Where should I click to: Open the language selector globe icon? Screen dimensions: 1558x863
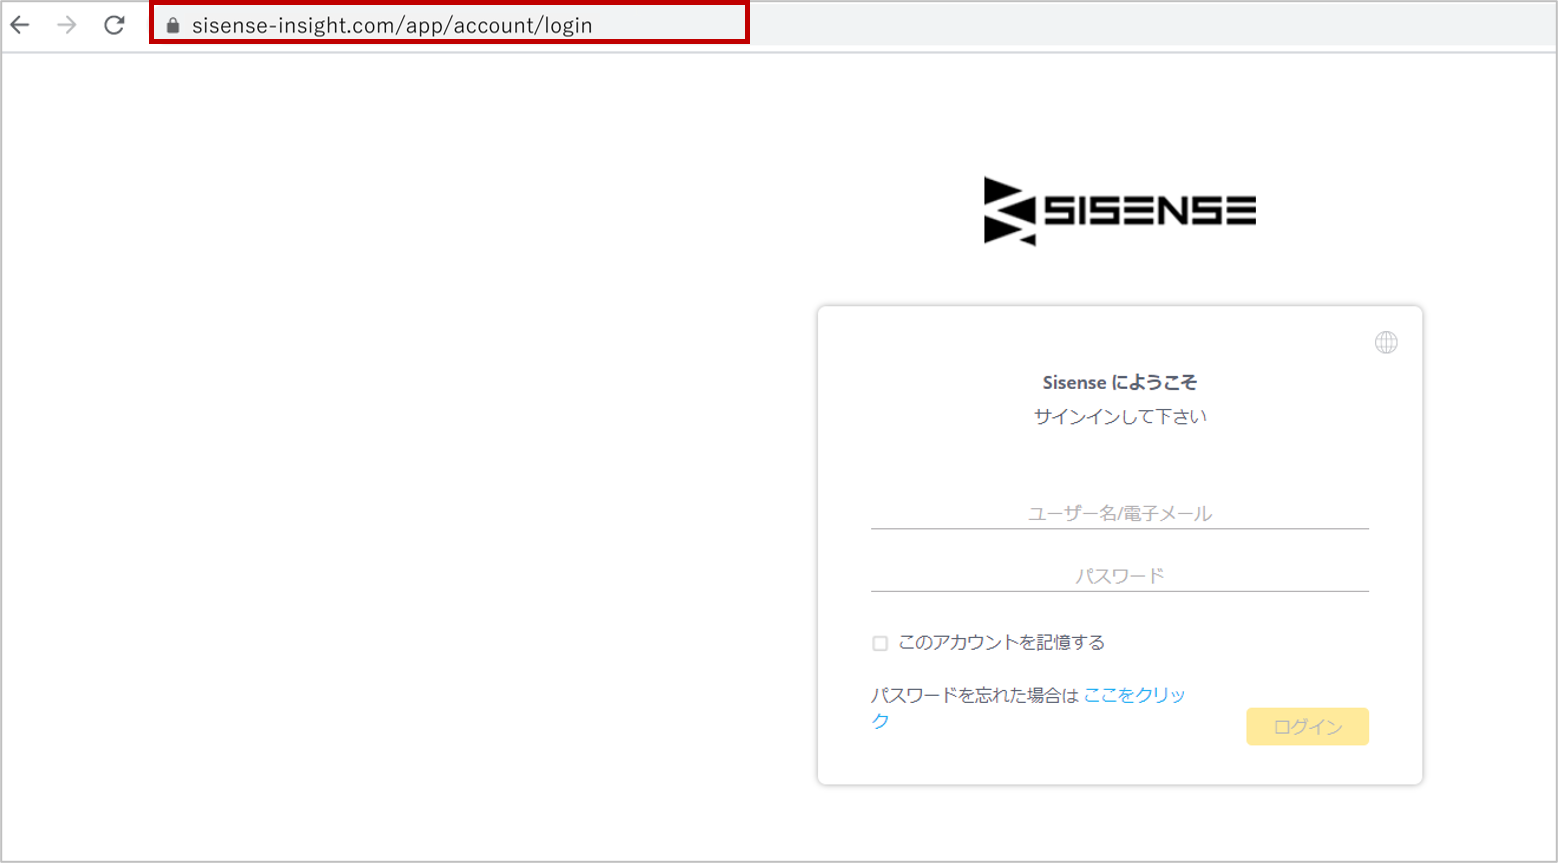click(1386, 343)
